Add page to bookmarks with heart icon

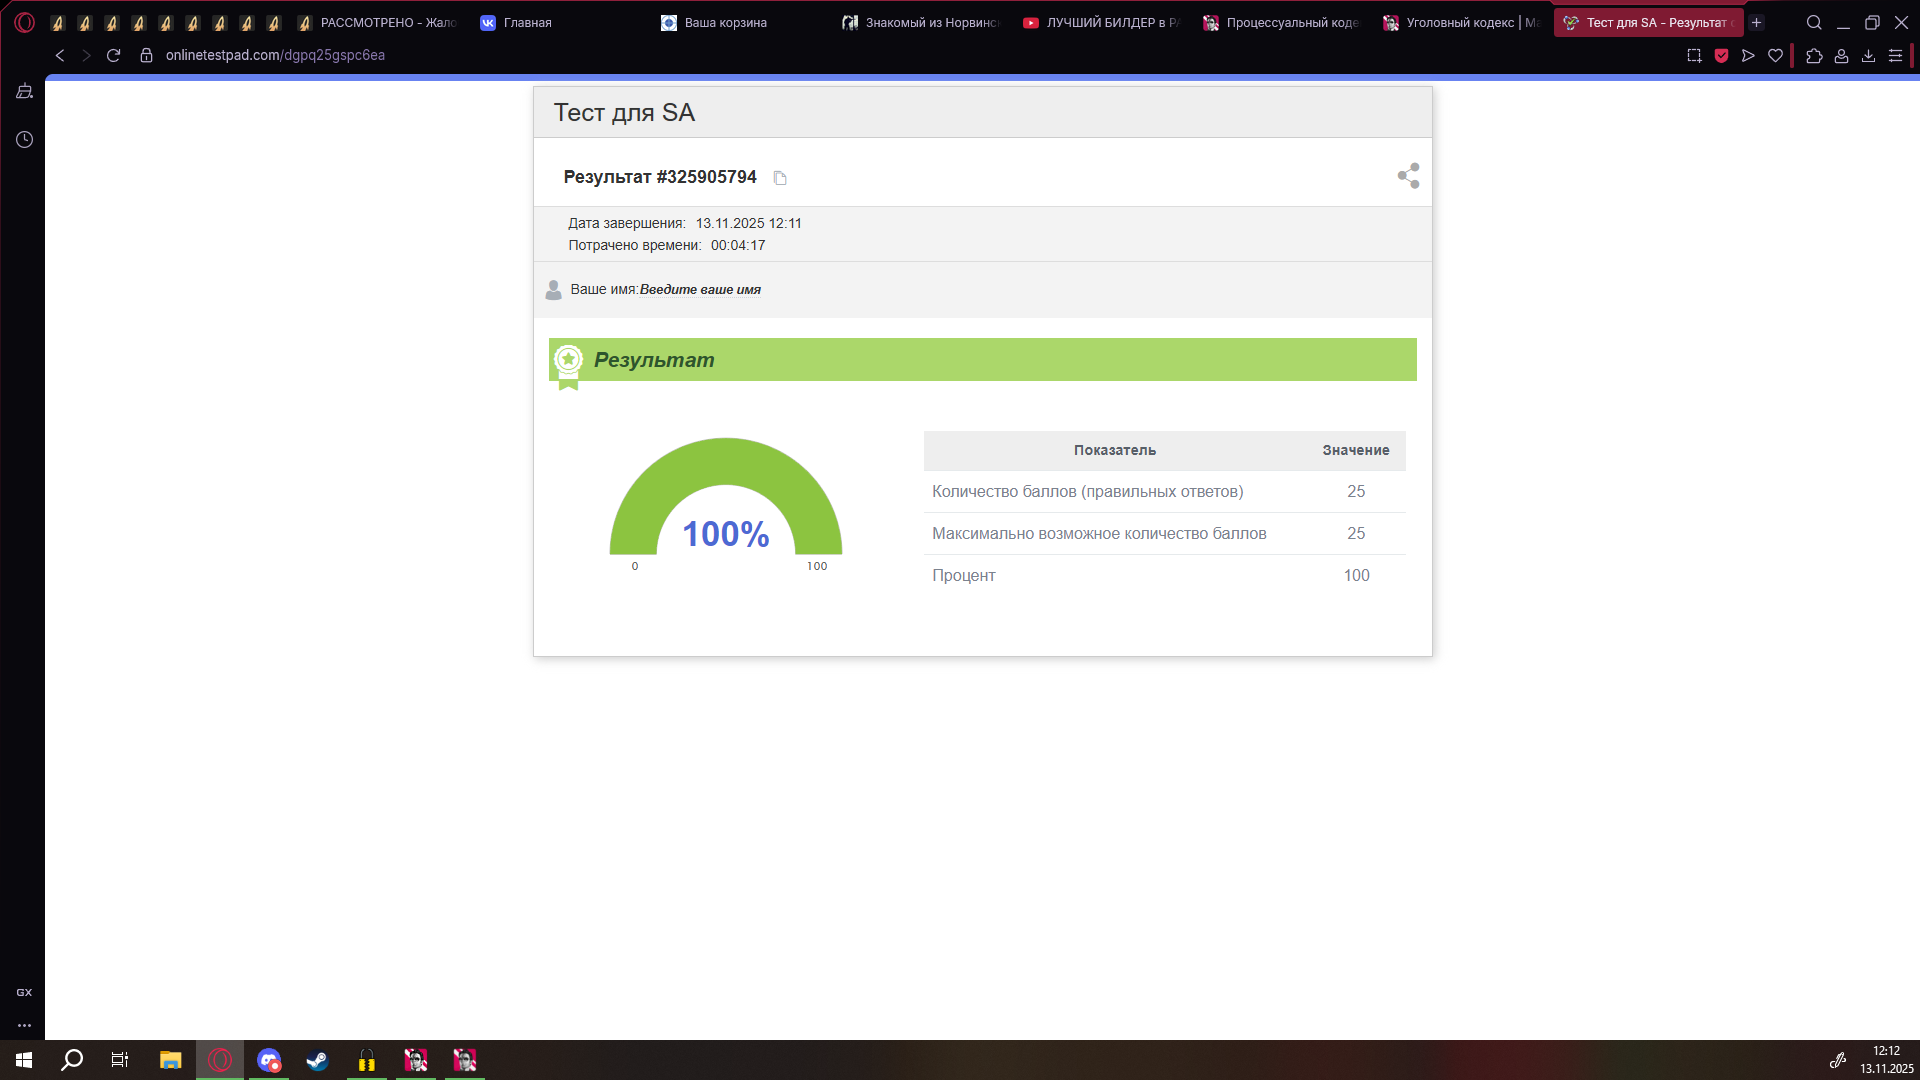(x=1775, y=56)
